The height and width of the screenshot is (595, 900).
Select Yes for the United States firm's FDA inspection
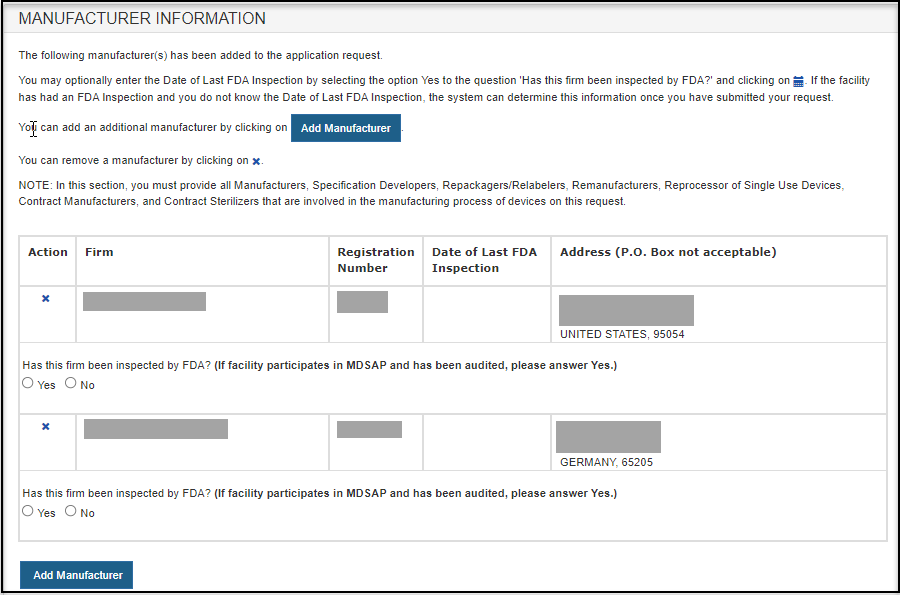pyautogui.click(x=28, y=383)
